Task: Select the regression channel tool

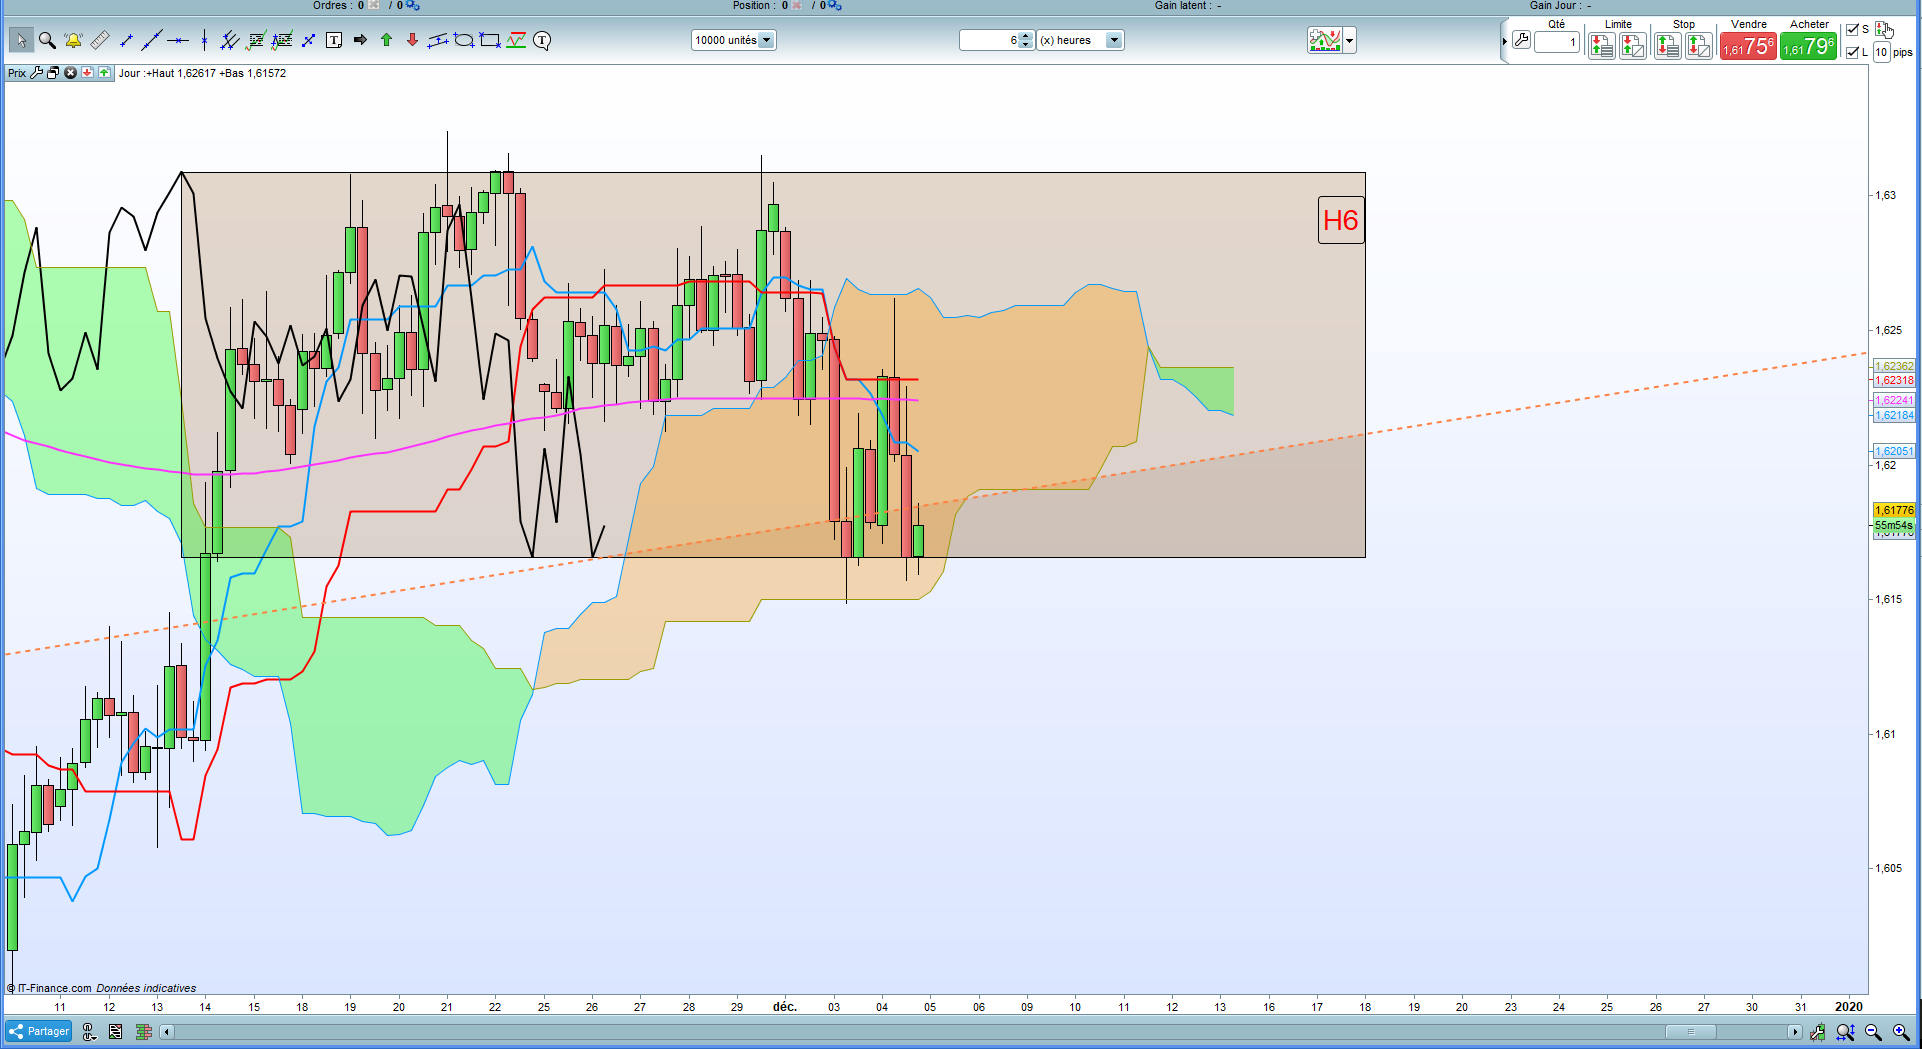Action: click(438, 40)
